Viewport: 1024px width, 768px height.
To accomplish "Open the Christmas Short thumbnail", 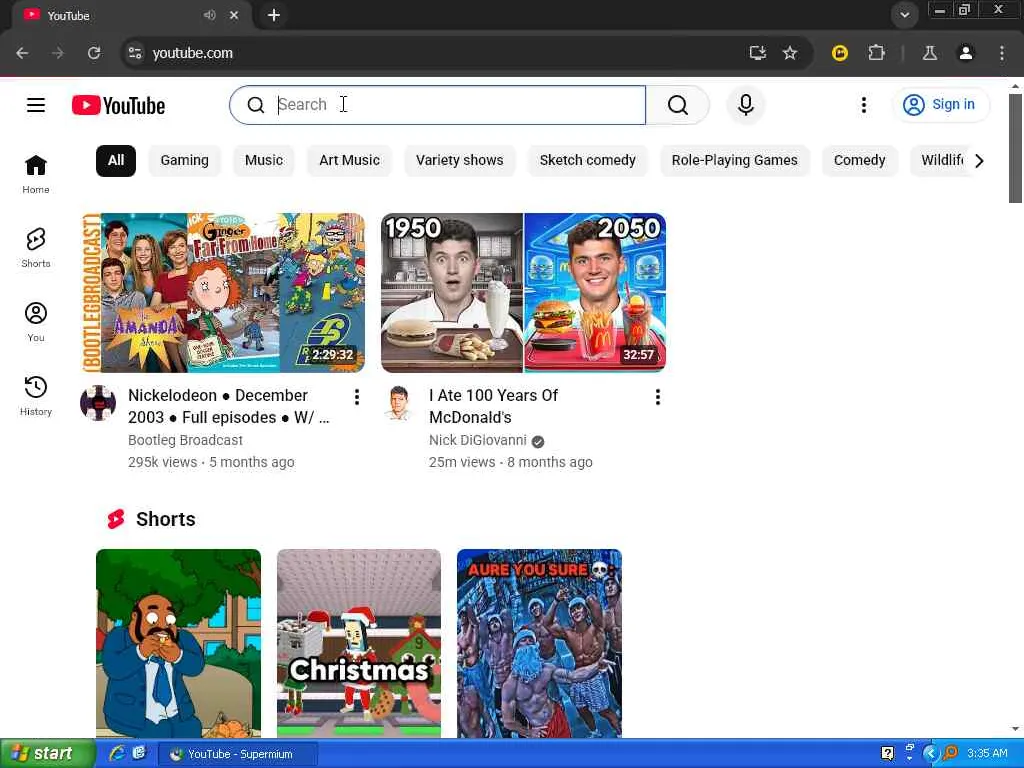I will click(x=359, y=643).
